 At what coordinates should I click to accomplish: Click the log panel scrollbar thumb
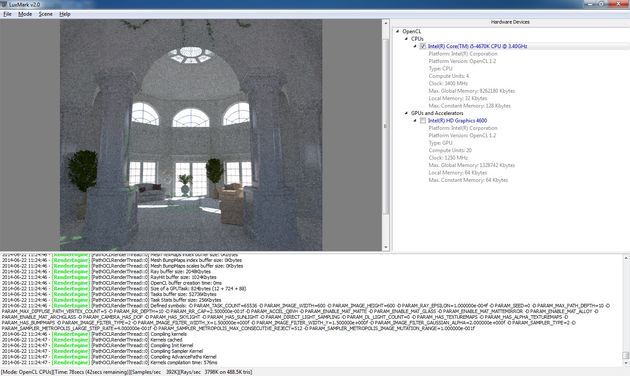626,356
